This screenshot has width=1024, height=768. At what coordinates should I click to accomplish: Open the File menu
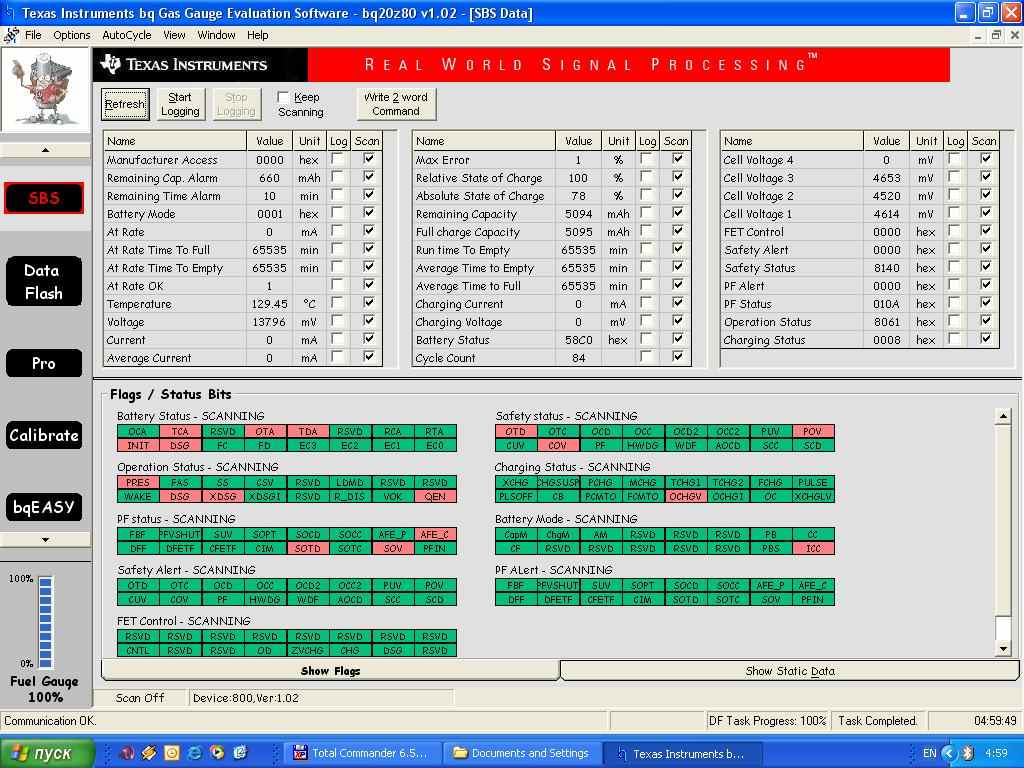point(33,35)
